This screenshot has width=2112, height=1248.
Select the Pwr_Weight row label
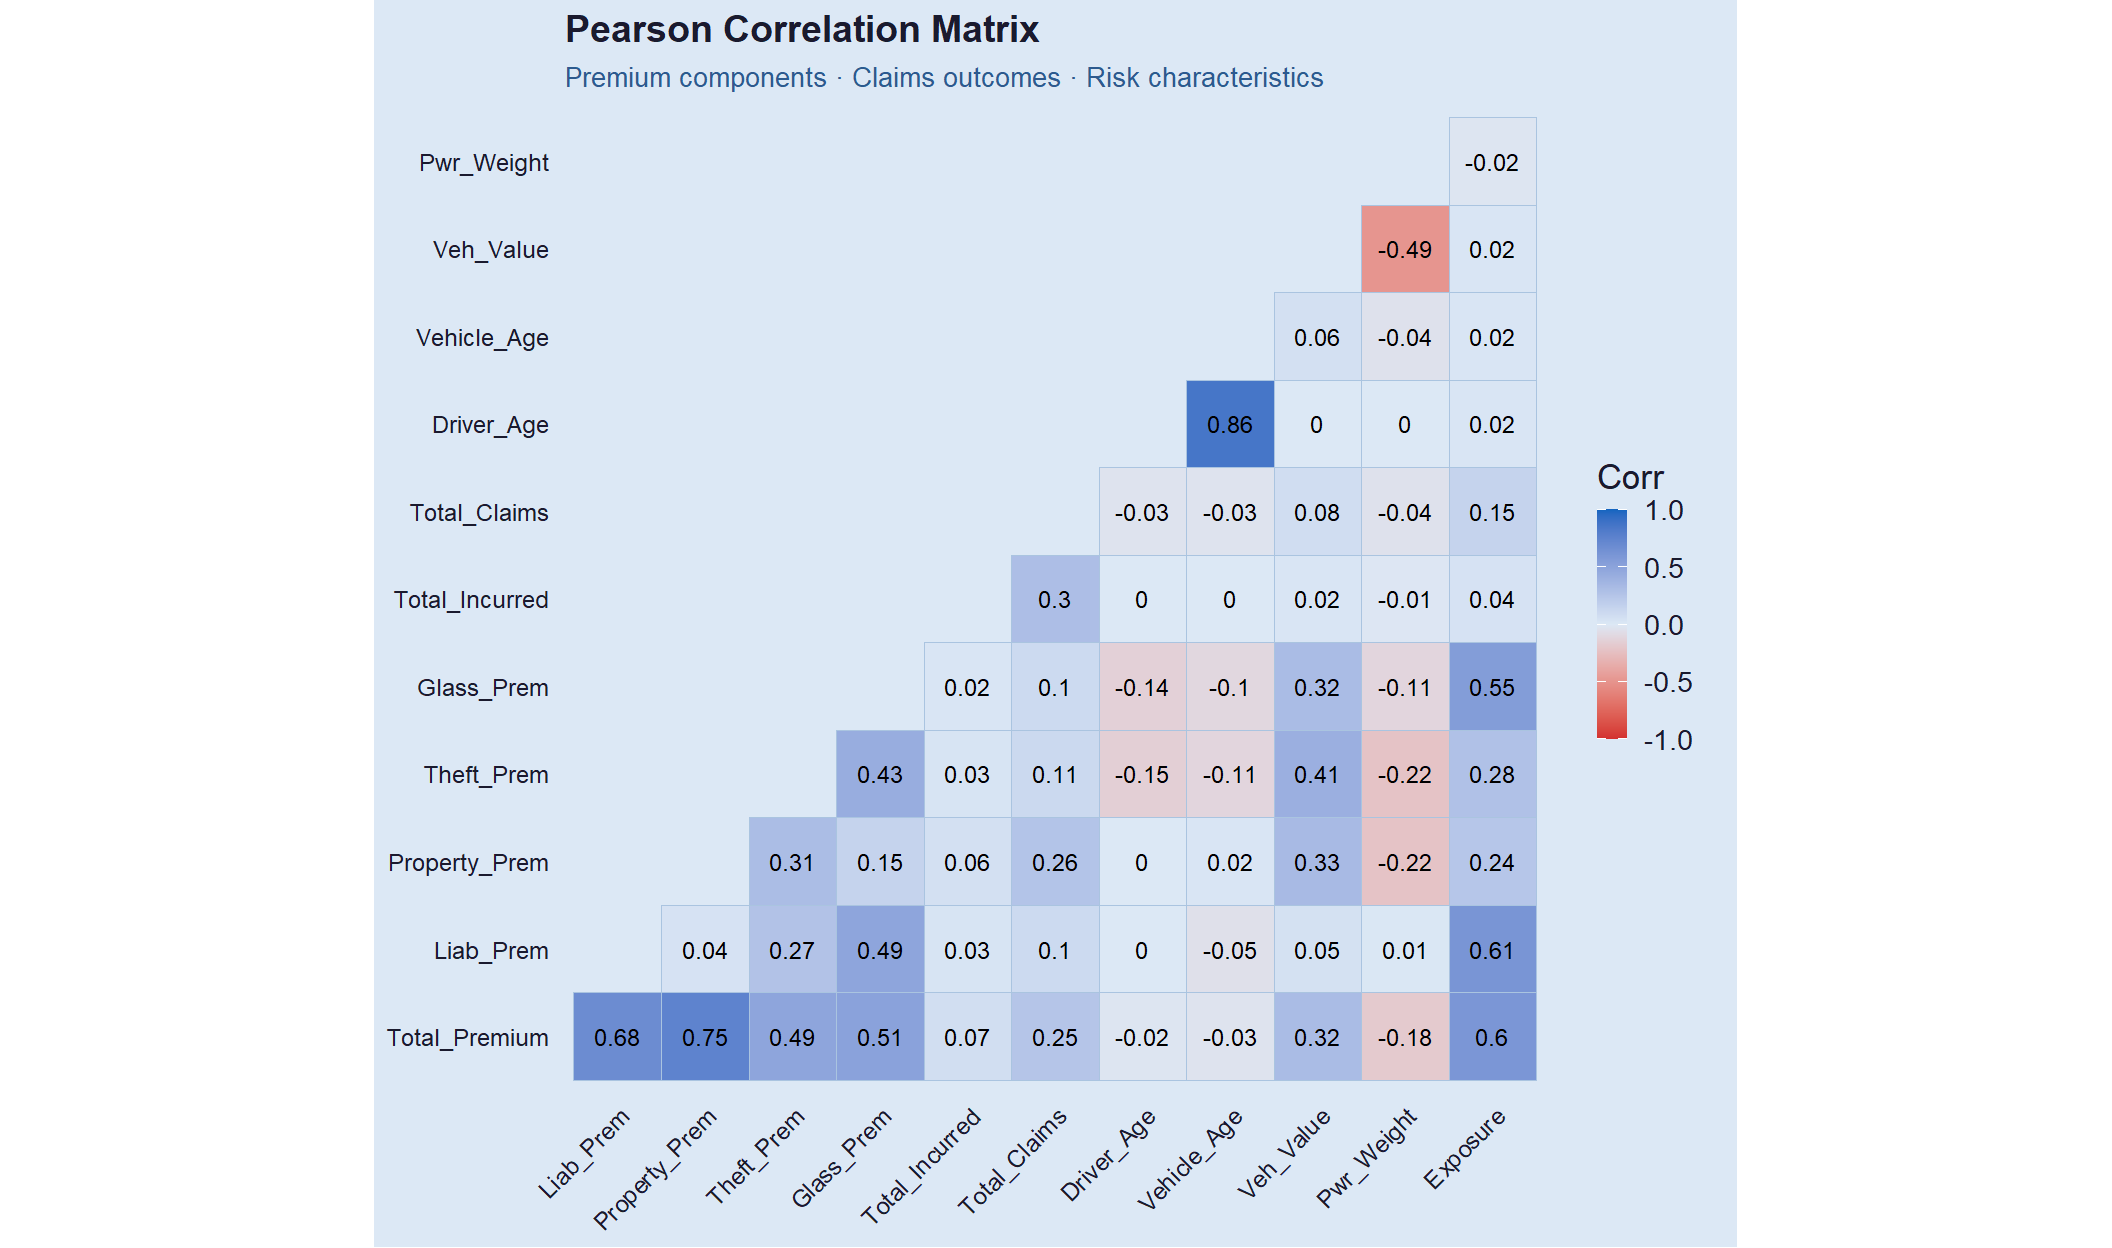pyautogui.click(x=484, y=163)
